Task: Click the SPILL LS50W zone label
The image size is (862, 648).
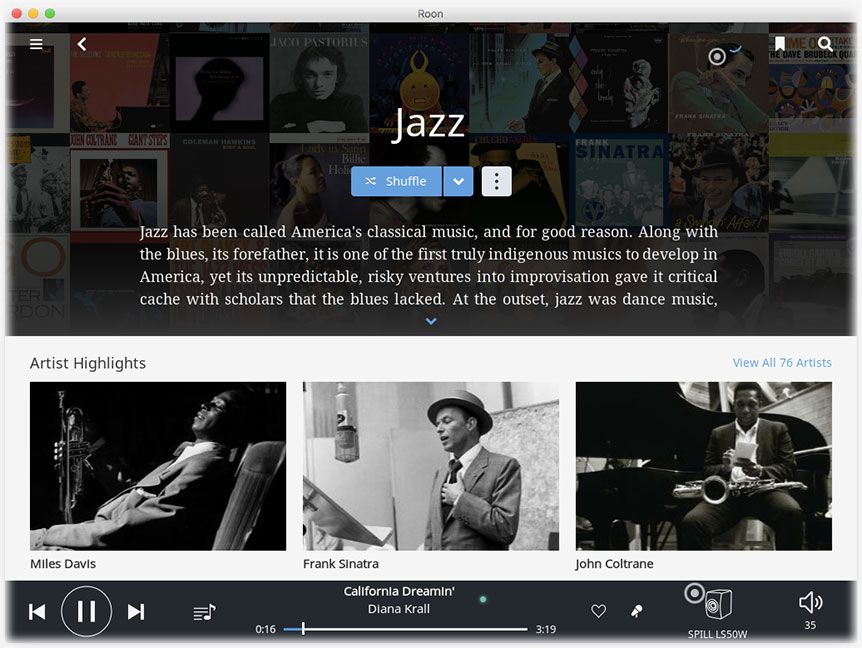Action: [717, 634]
